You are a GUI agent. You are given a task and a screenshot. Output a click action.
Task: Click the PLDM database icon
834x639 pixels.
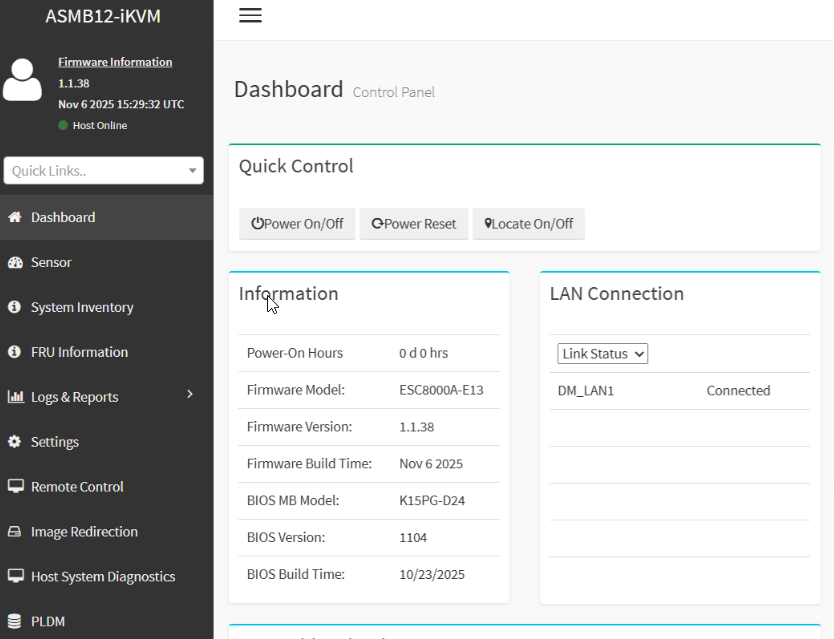[15, 621]
